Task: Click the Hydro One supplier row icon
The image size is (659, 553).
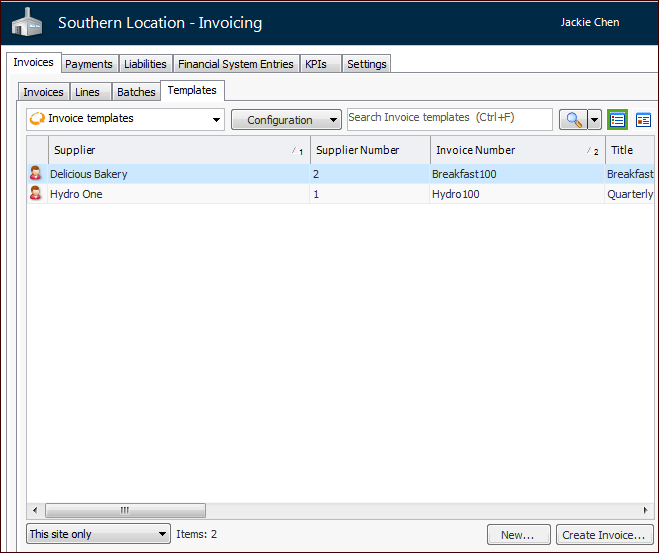Action: (x=36, y=194)
